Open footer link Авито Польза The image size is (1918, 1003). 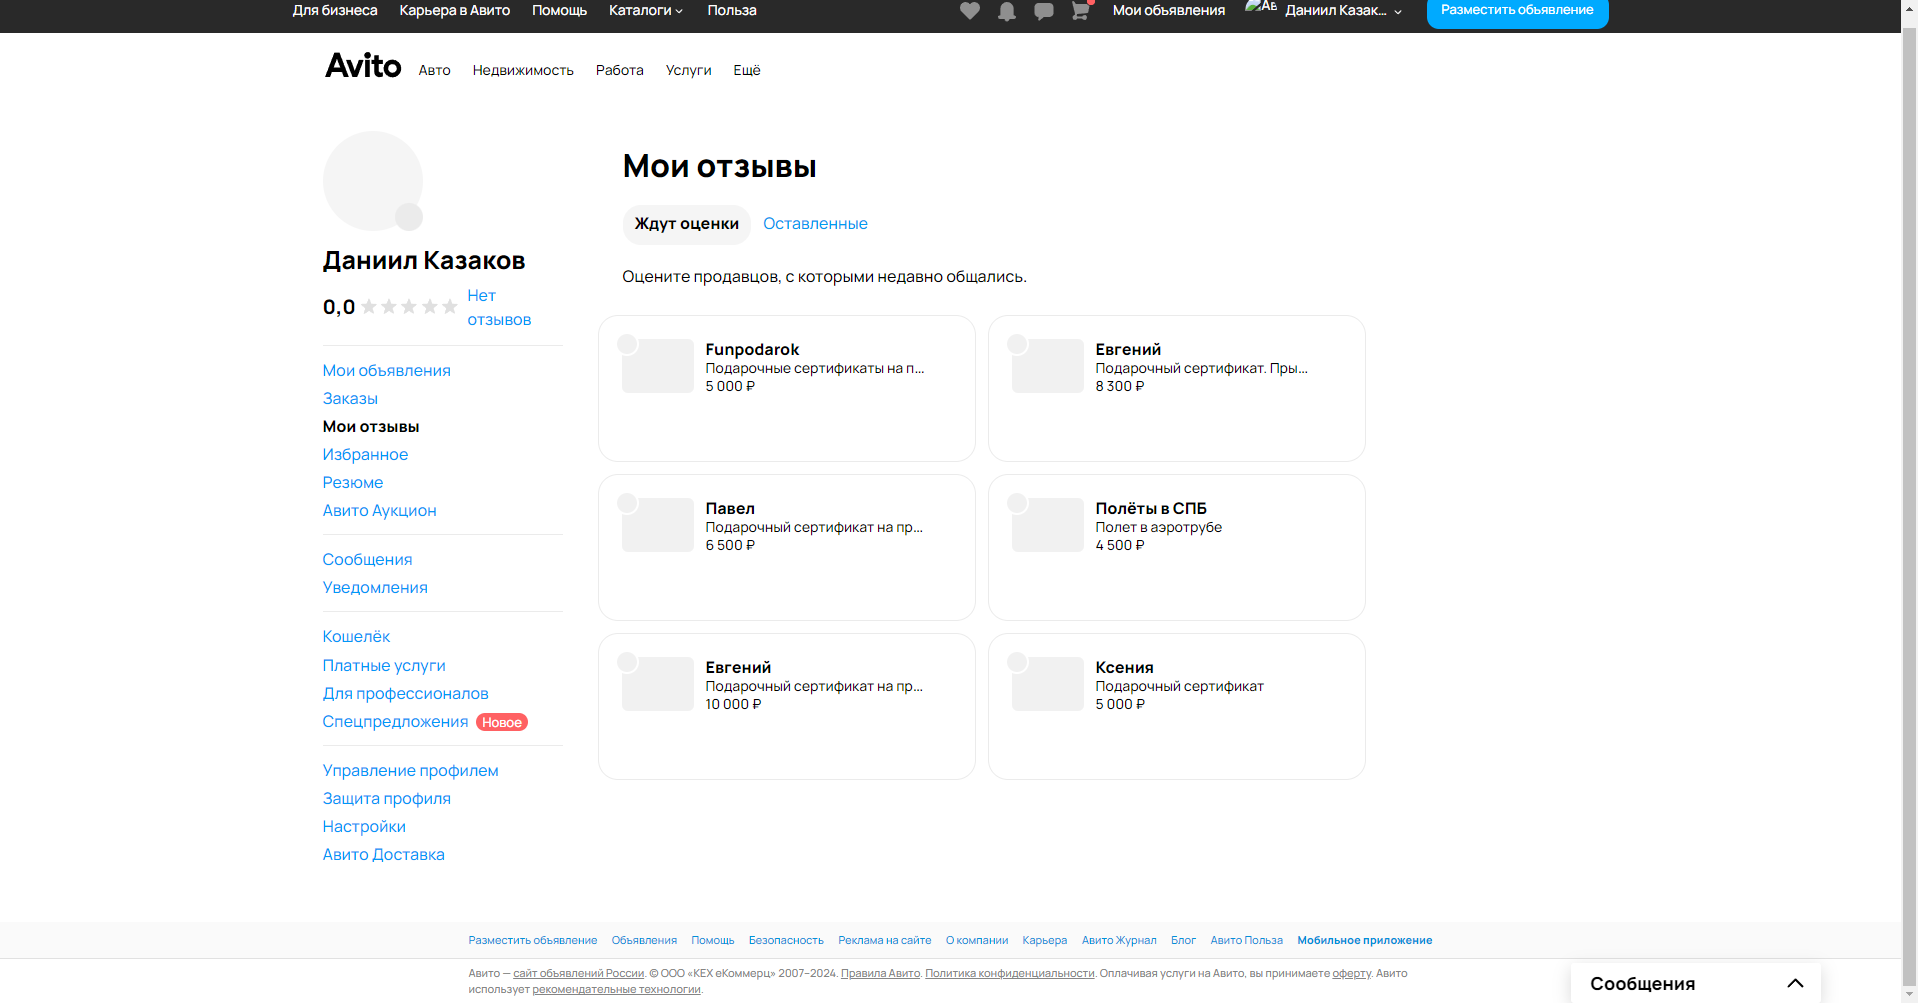pos(1246,940)
